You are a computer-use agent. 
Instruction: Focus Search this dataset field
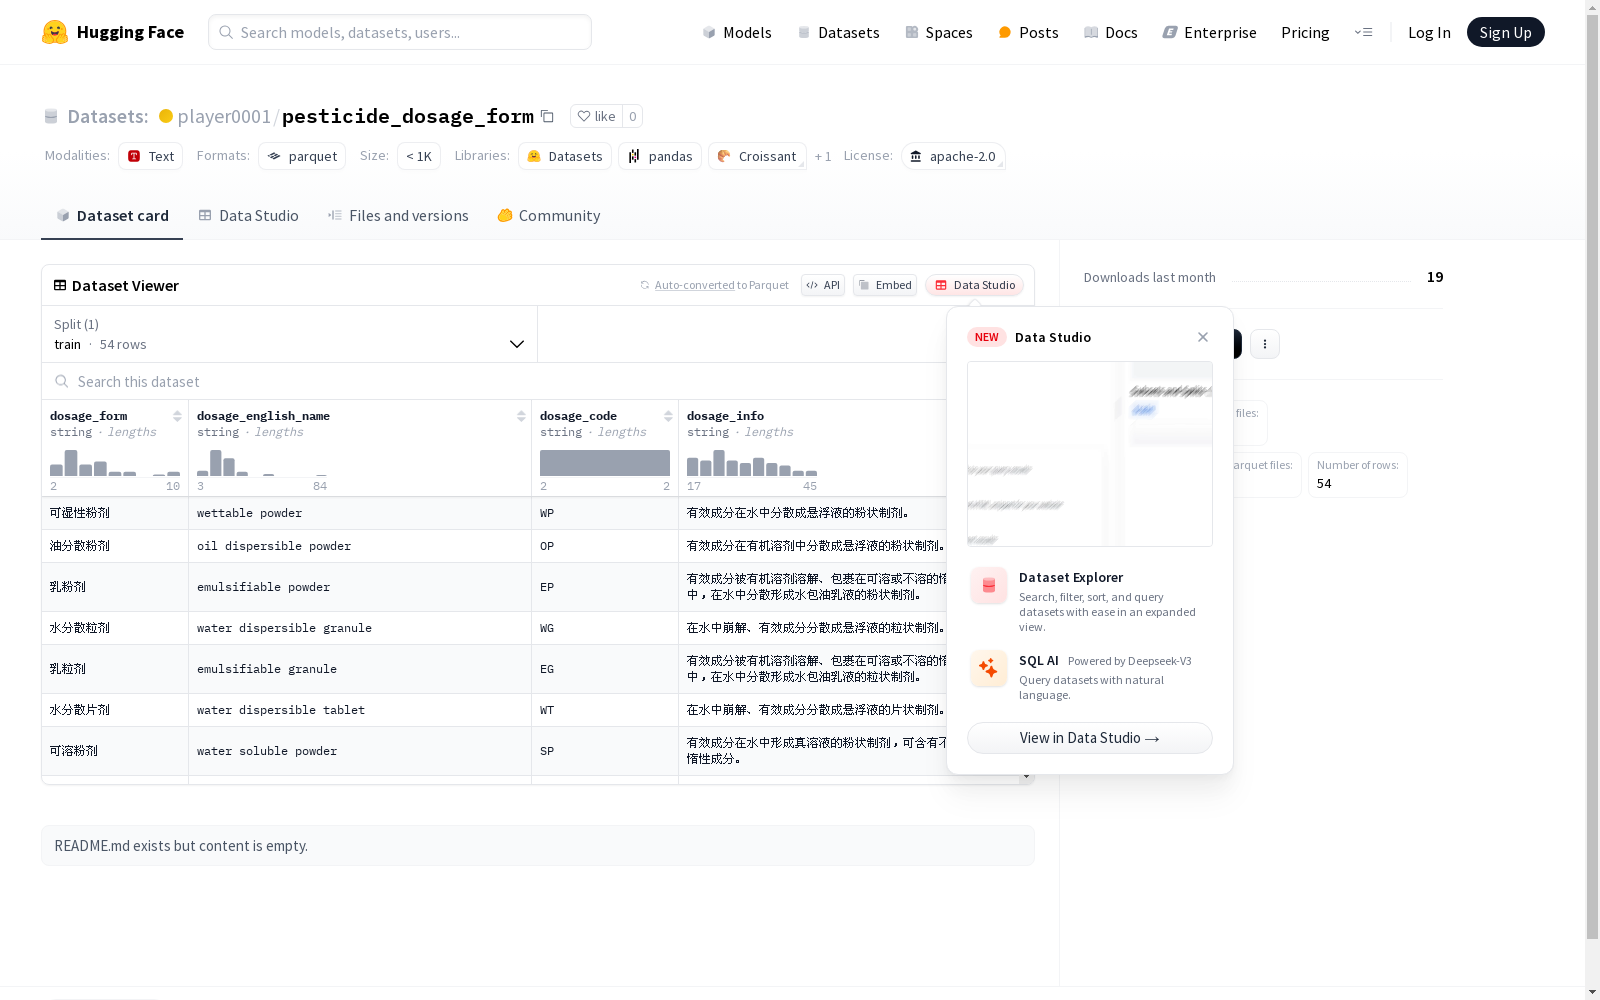tap(494, 381)
